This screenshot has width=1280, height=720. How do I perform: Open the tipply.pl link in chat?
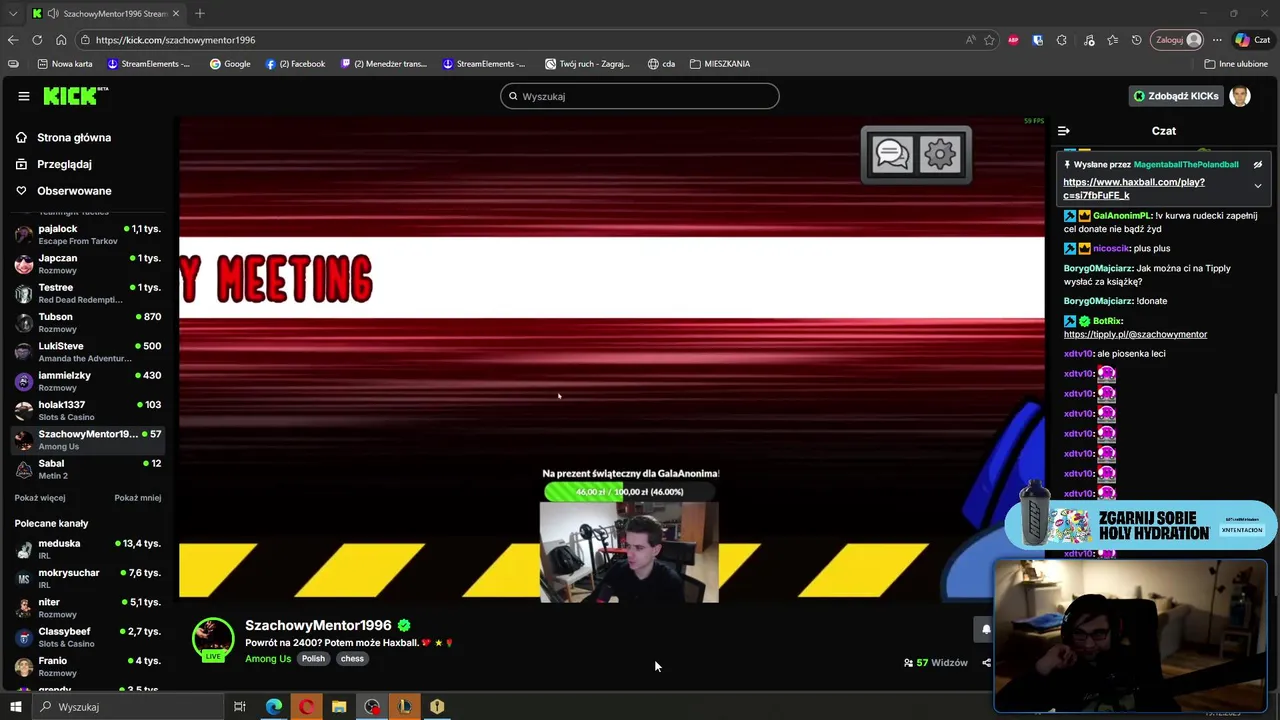[x=1135, y=334]
